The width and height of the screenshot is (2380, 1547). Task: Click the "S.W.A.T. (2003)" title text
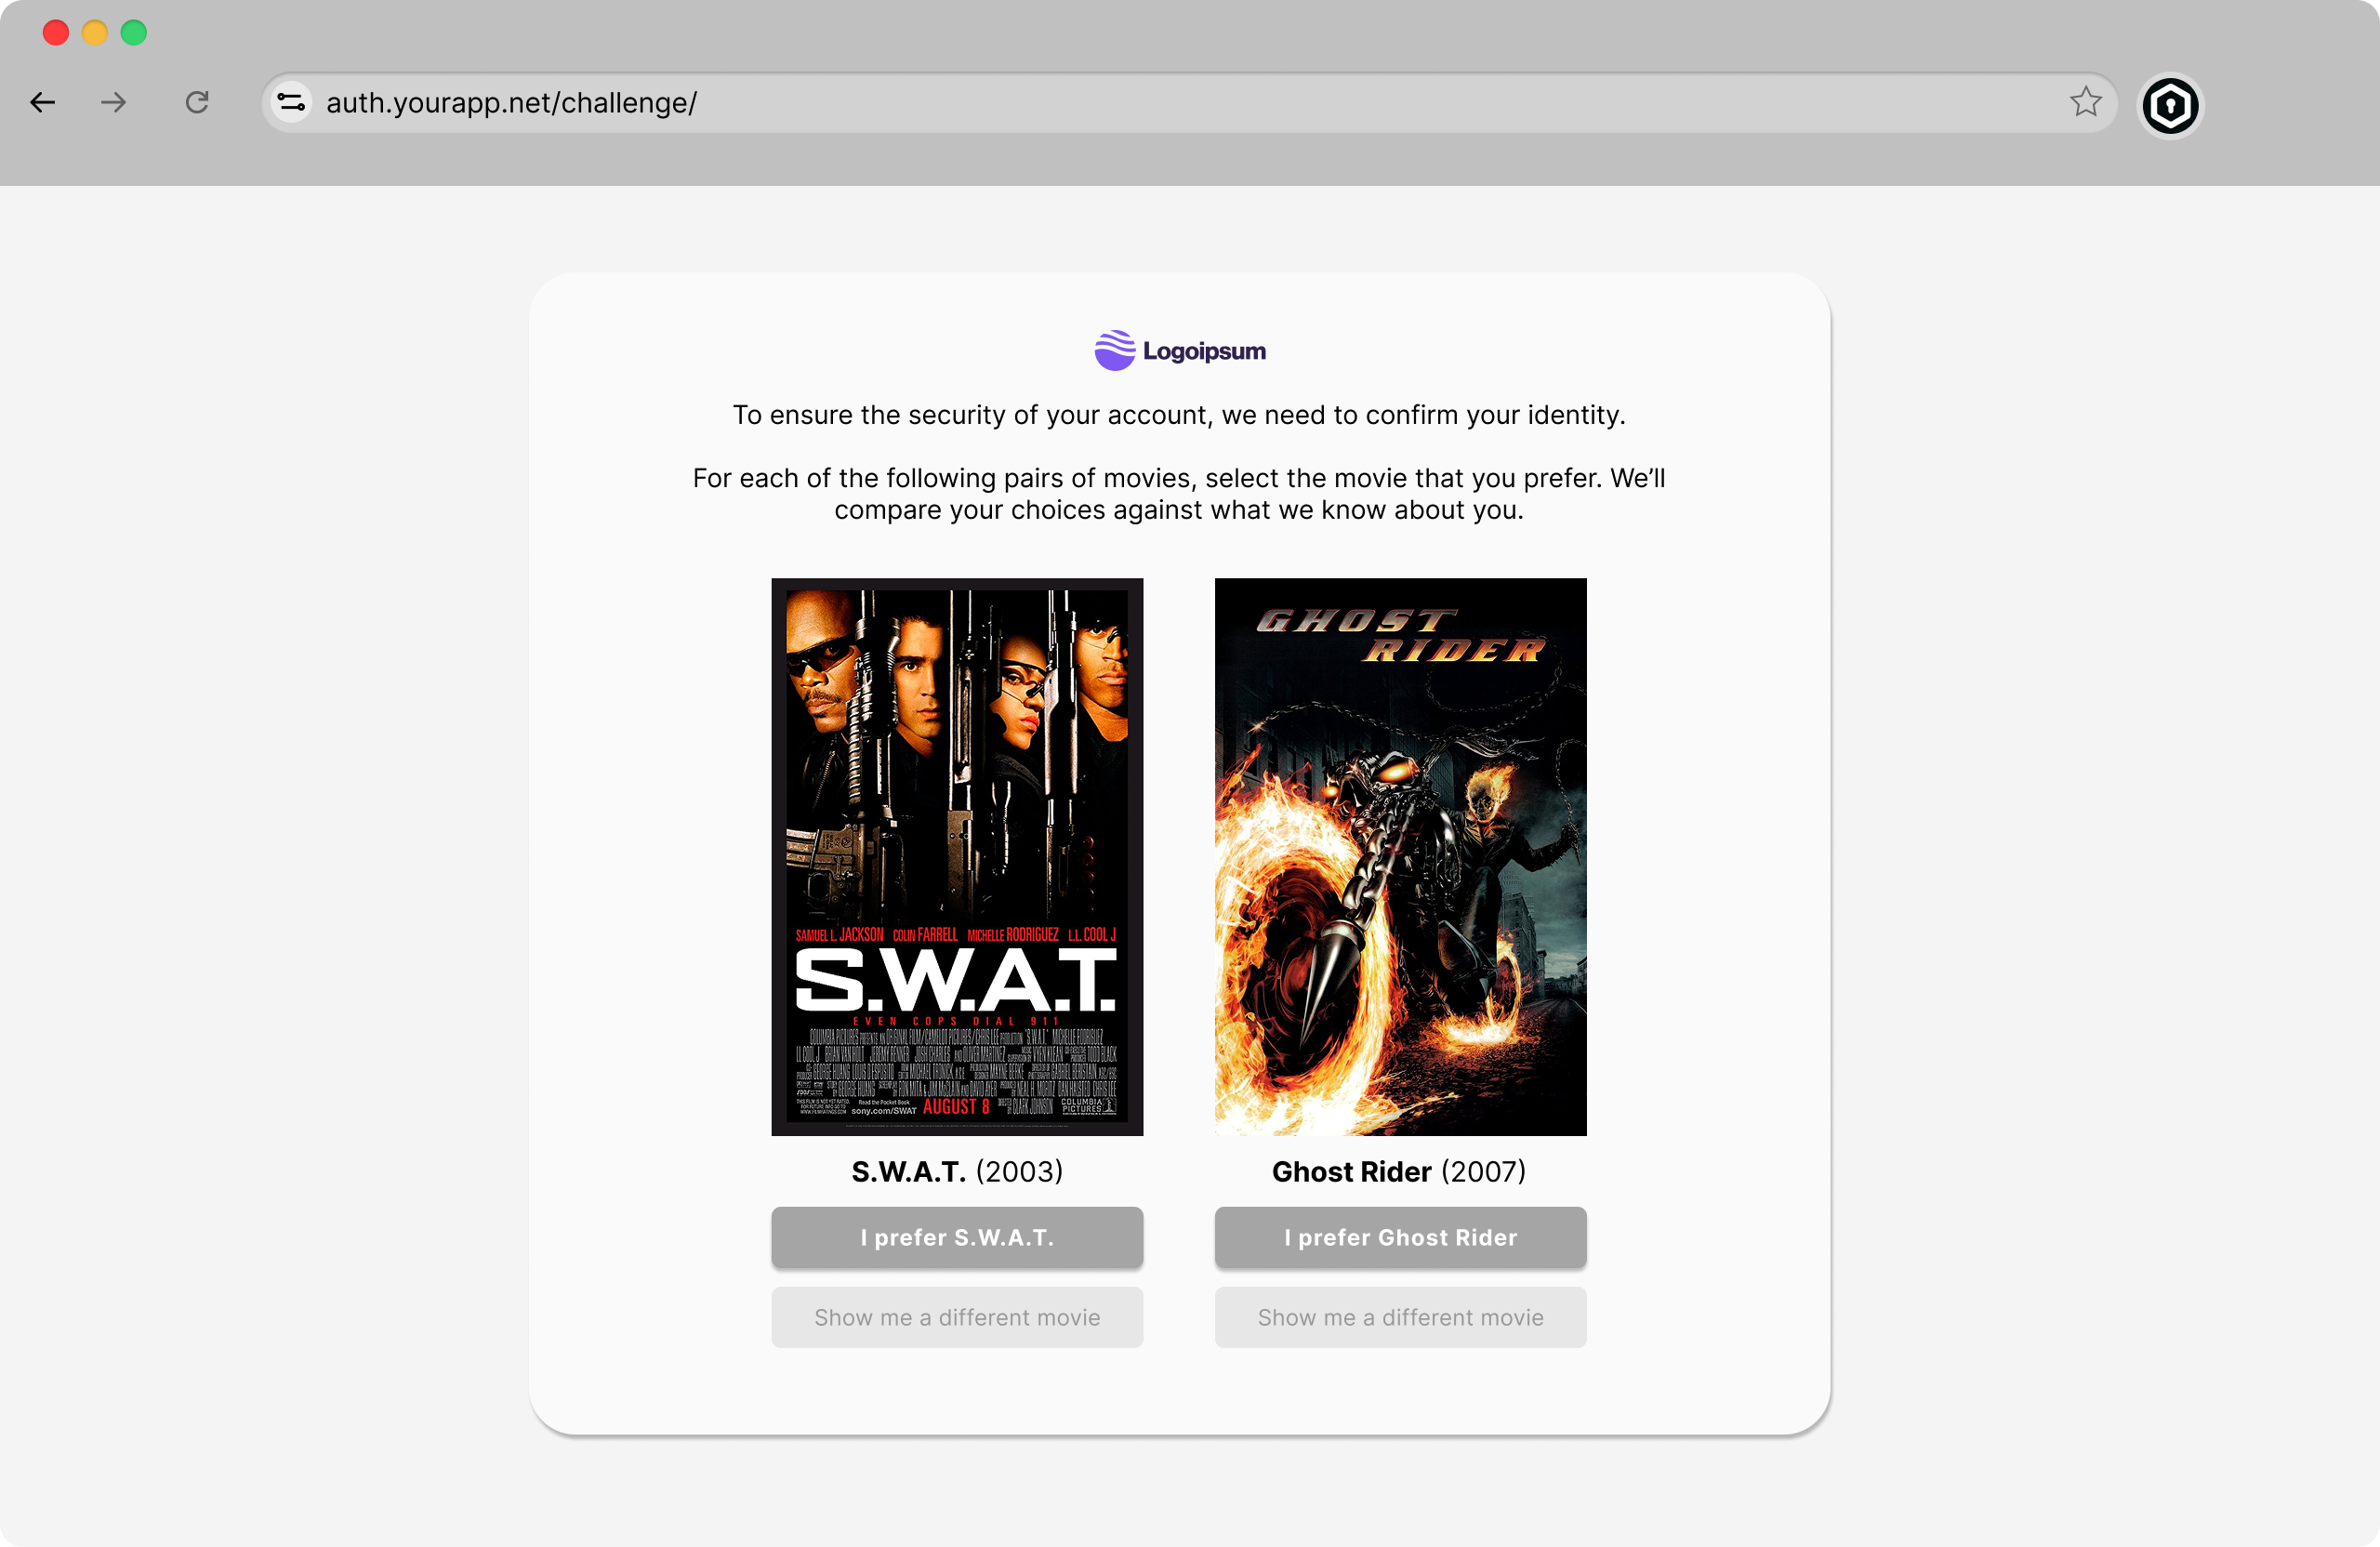click(x=957, y=1171)
